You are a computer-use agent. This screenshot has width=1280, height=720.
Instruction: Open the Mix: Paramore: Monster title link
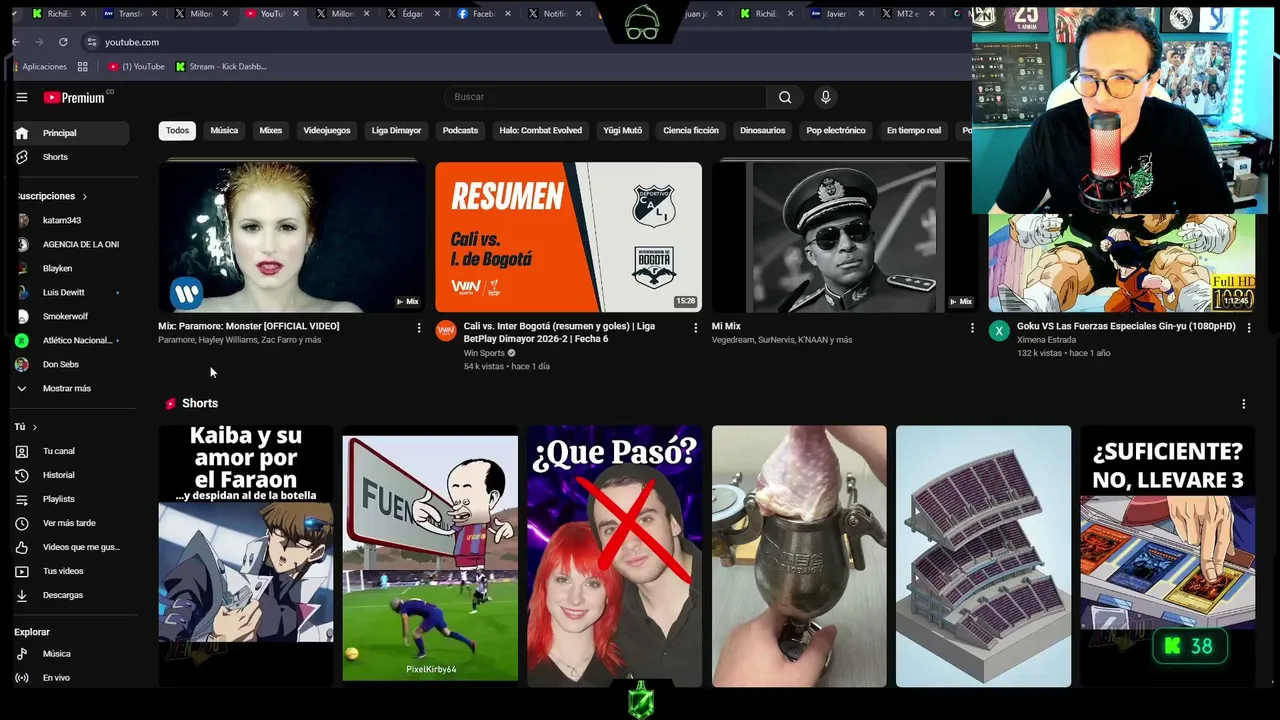point(249,326)
